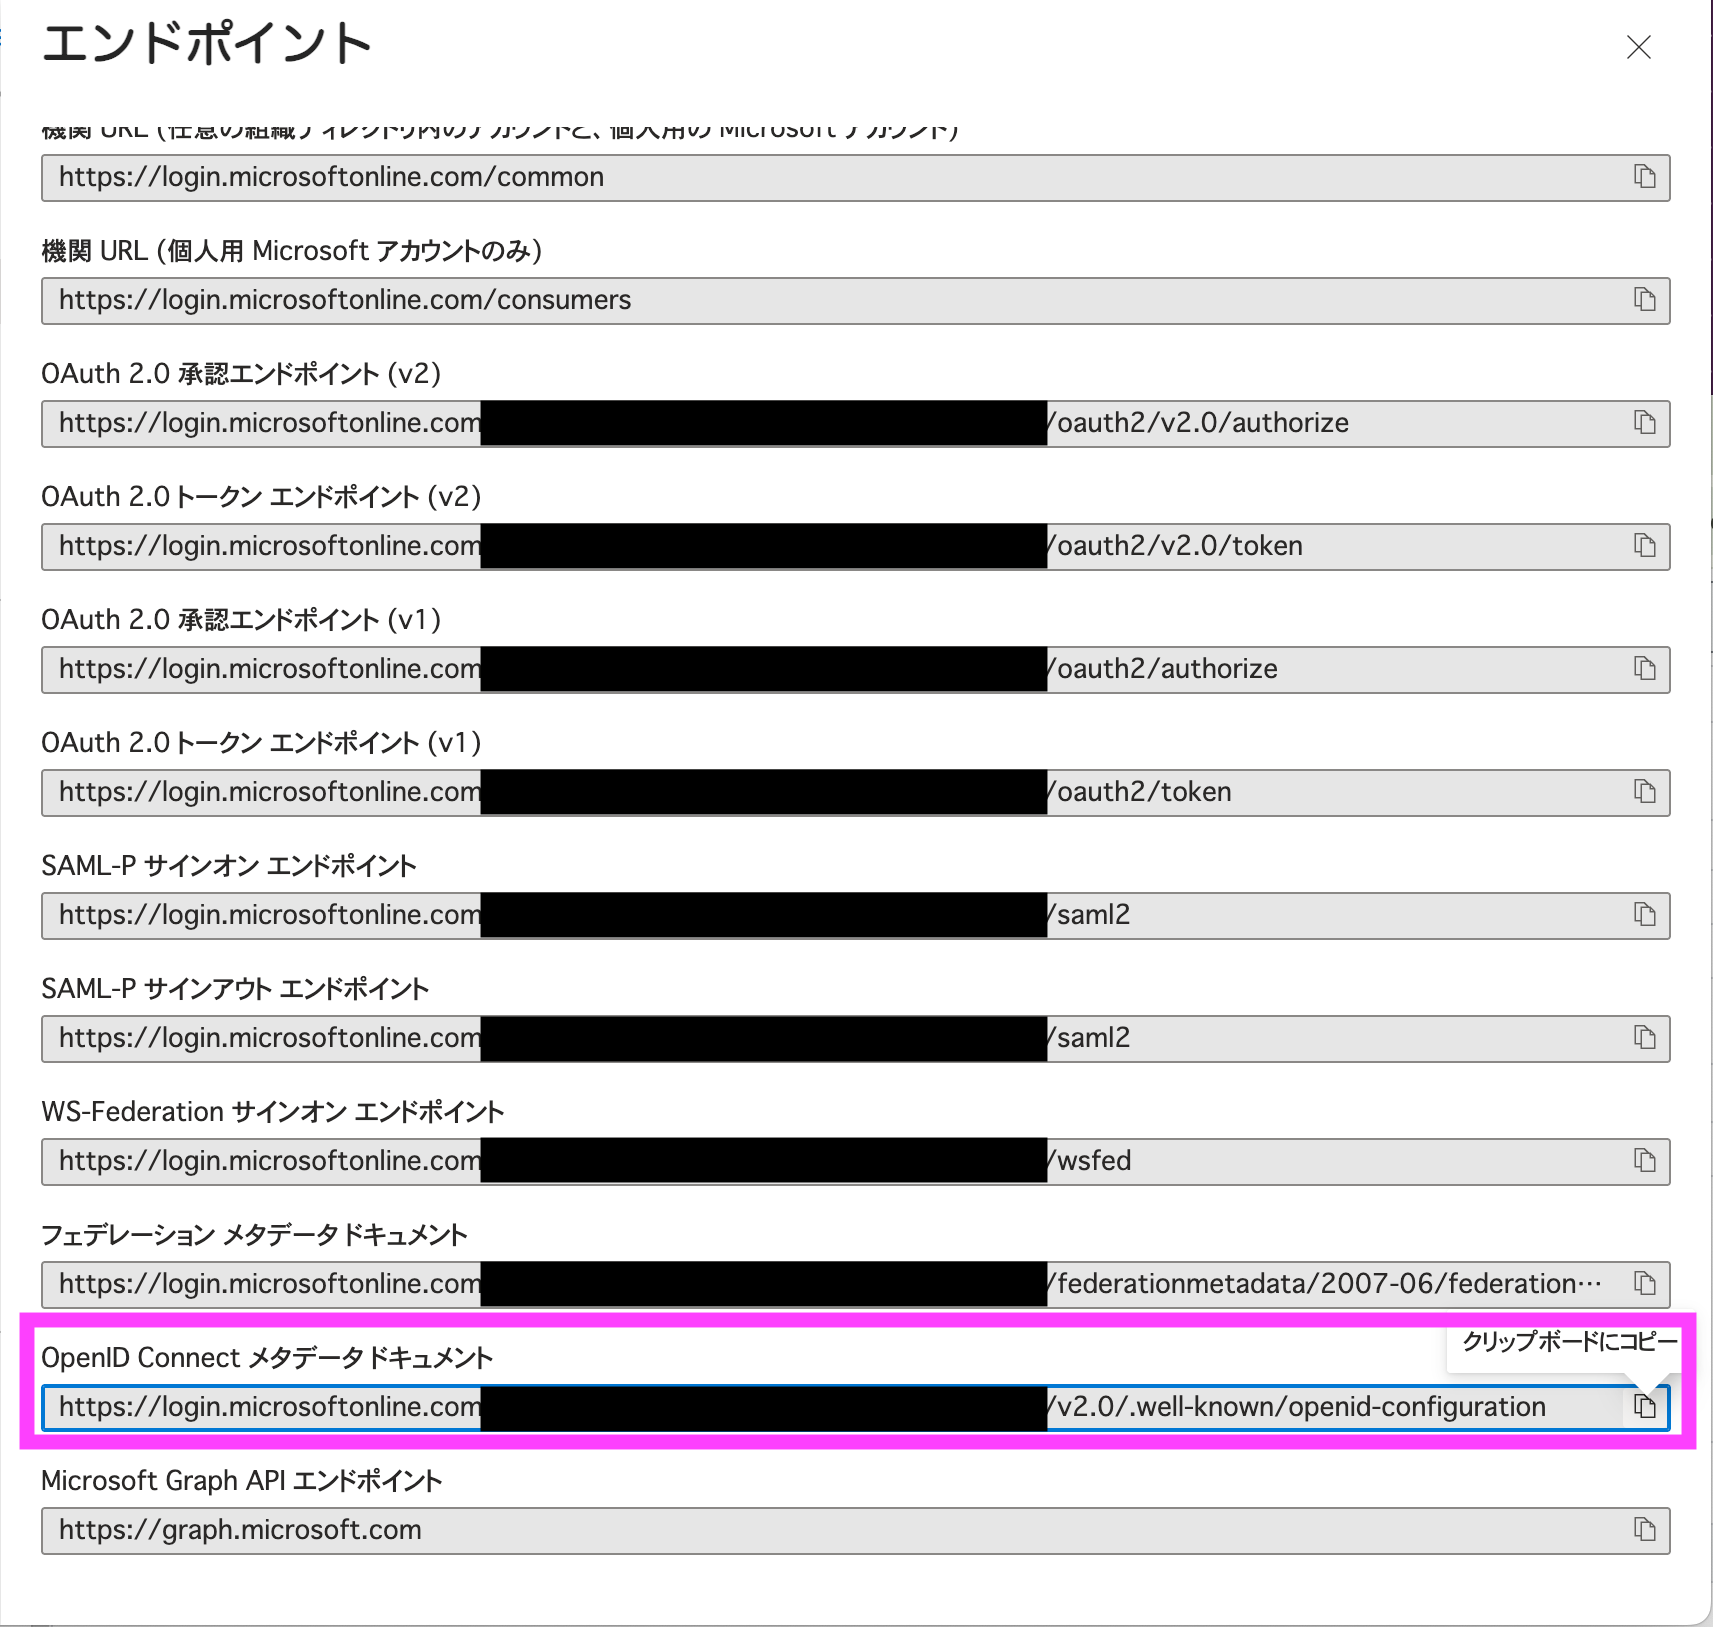Click the OAuth 2.0 承認エンドポイント (v1) label
1713x1627 pixels.
[x=241, y=620]
